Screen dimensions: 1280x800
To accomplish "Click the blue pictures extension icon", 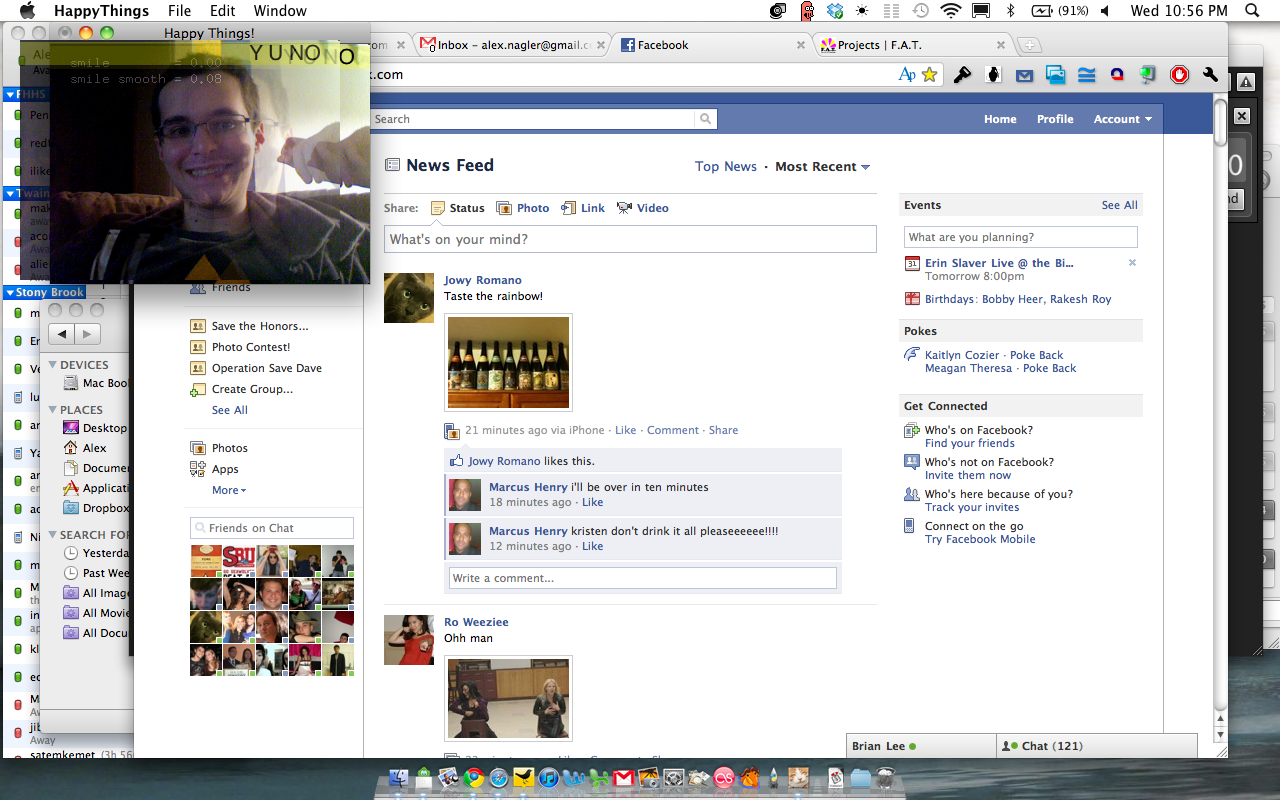I will (x=1055, y=74).
